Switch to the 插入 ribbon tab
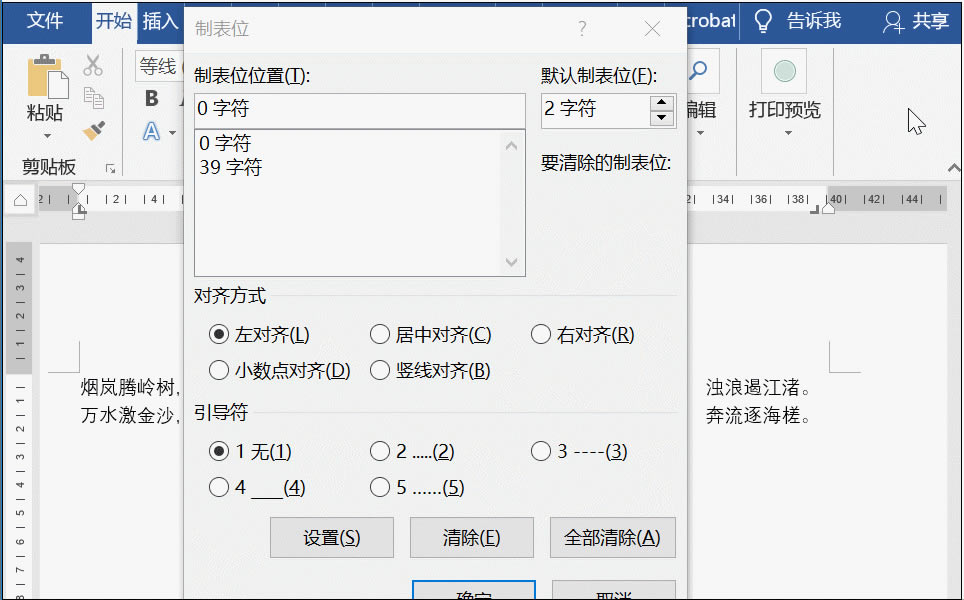This screenshot has width=964, height=600. (160, 21)
